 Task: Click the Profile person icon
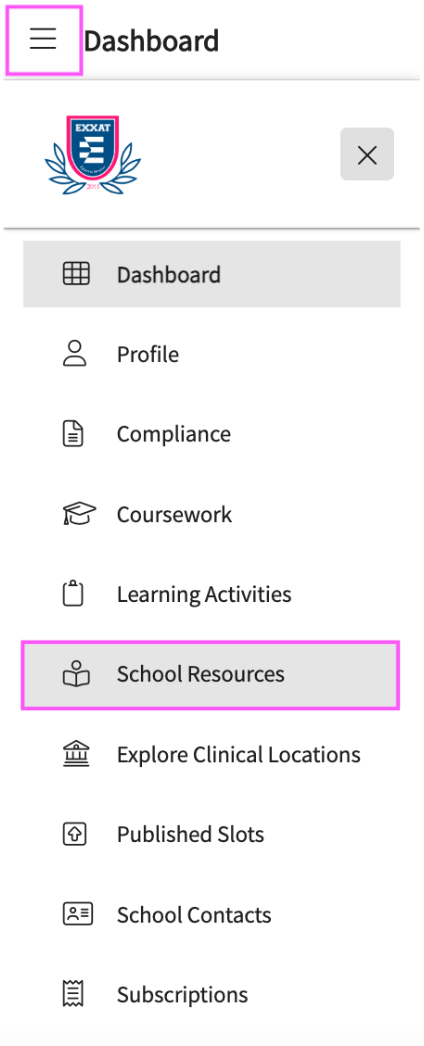[x=75, y=354]
